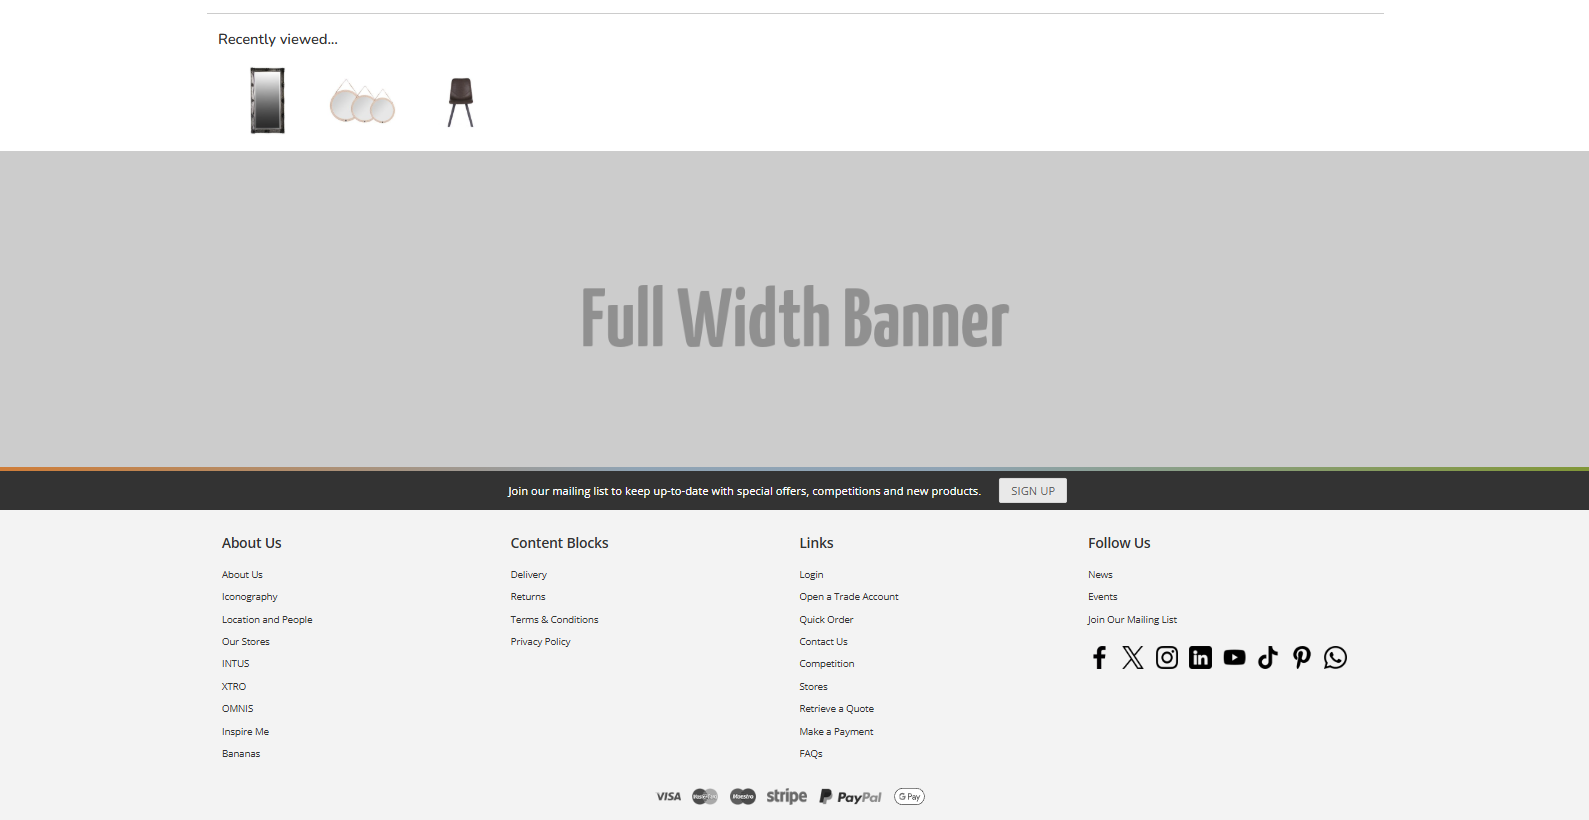Open the YouTube channel icon
The image size is (1589, 820).
[x=1234, y=657]
